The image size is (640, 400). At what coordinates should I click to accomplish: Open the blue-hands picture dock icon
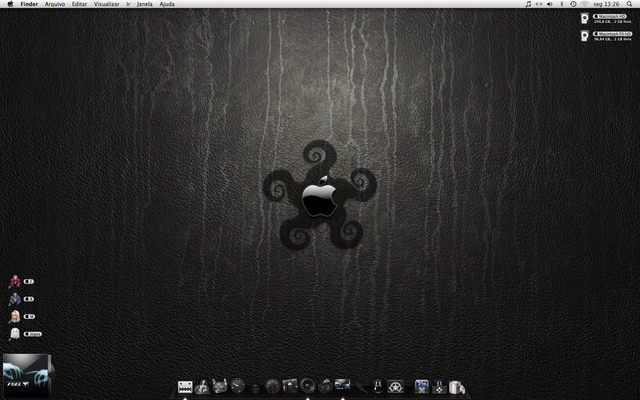tap(342, 385)
